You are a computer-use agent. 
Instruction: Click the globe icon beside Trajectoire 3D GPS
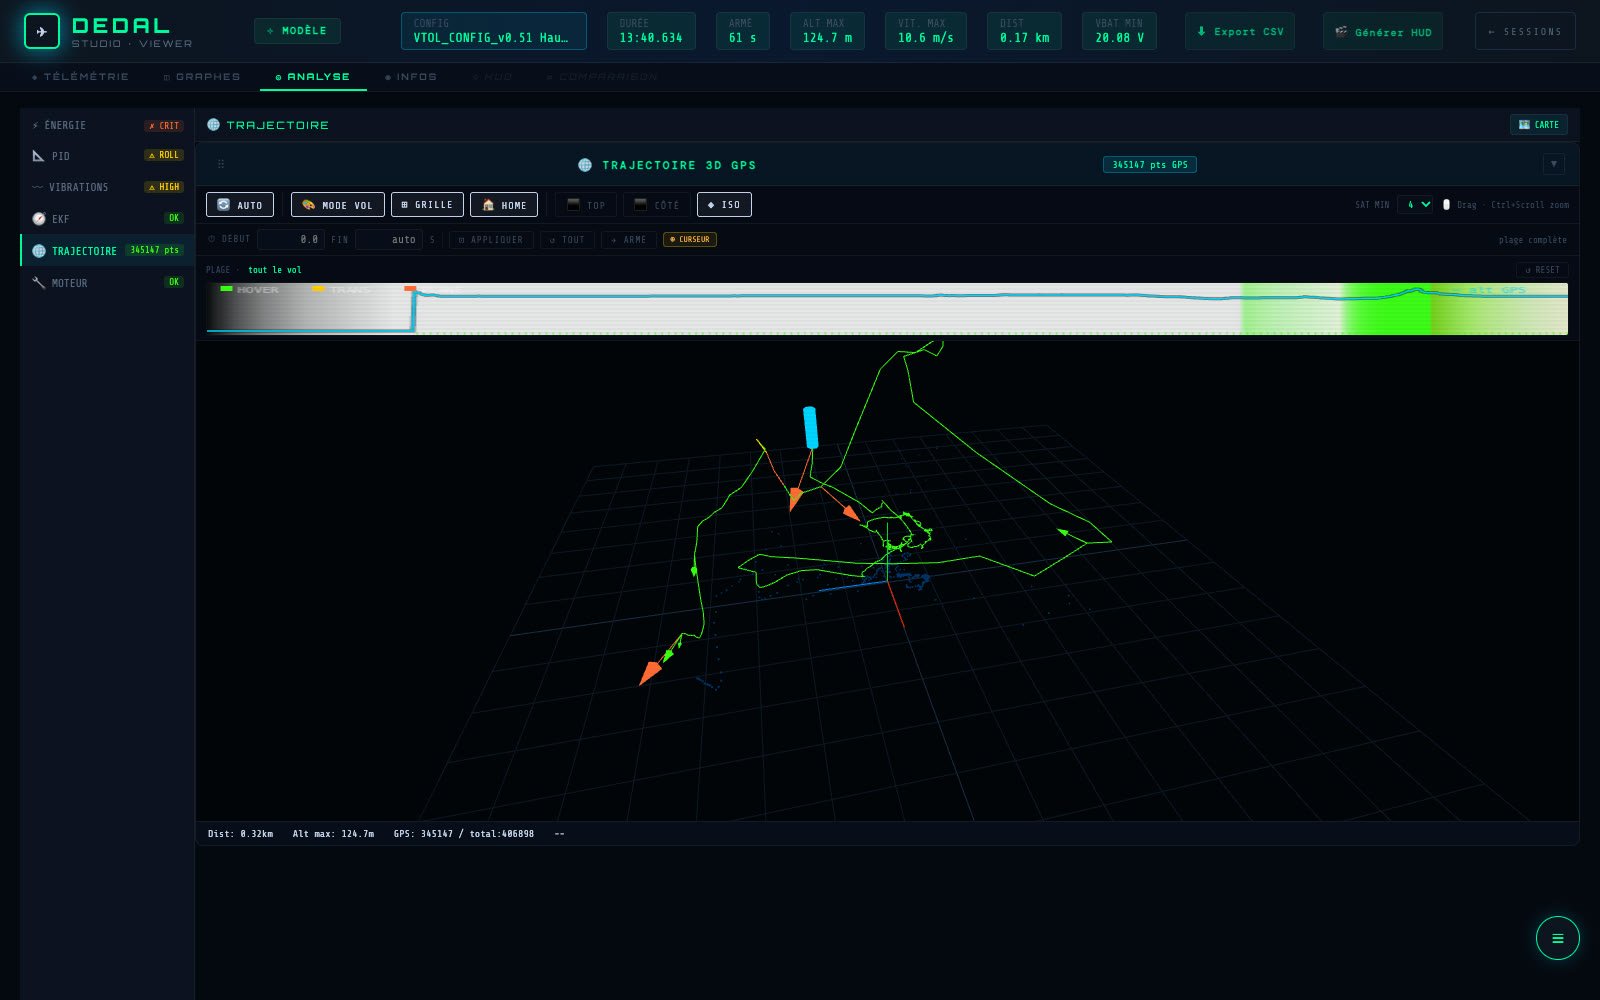coord(585,165)
